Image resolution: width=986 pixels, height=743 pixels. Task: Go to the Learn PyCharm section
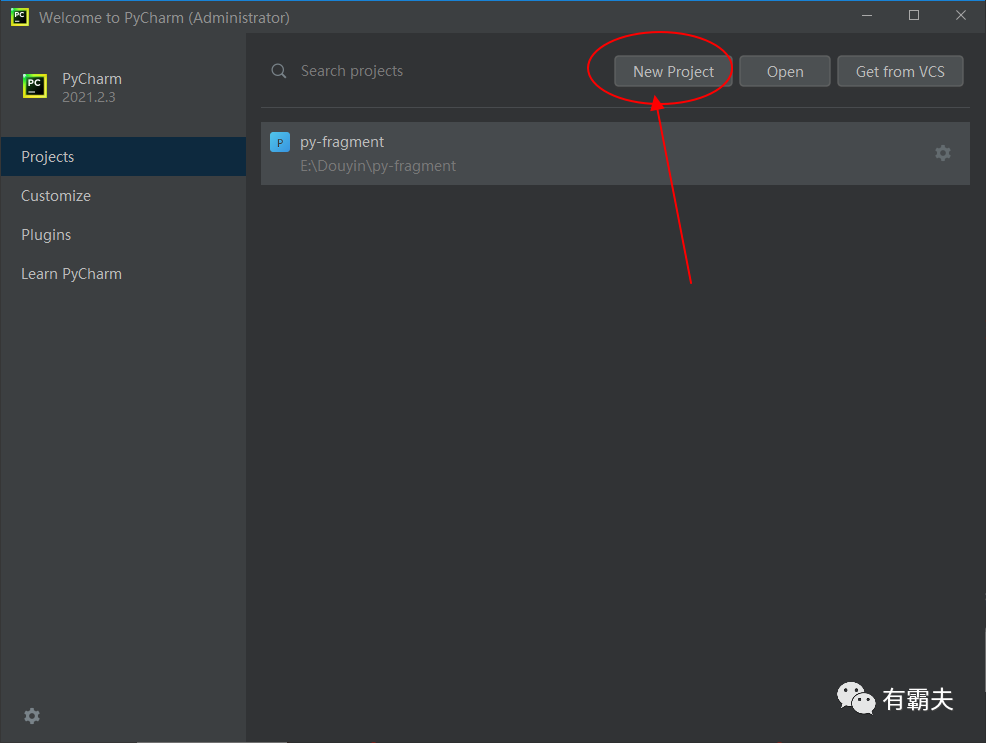pos(71,274)
